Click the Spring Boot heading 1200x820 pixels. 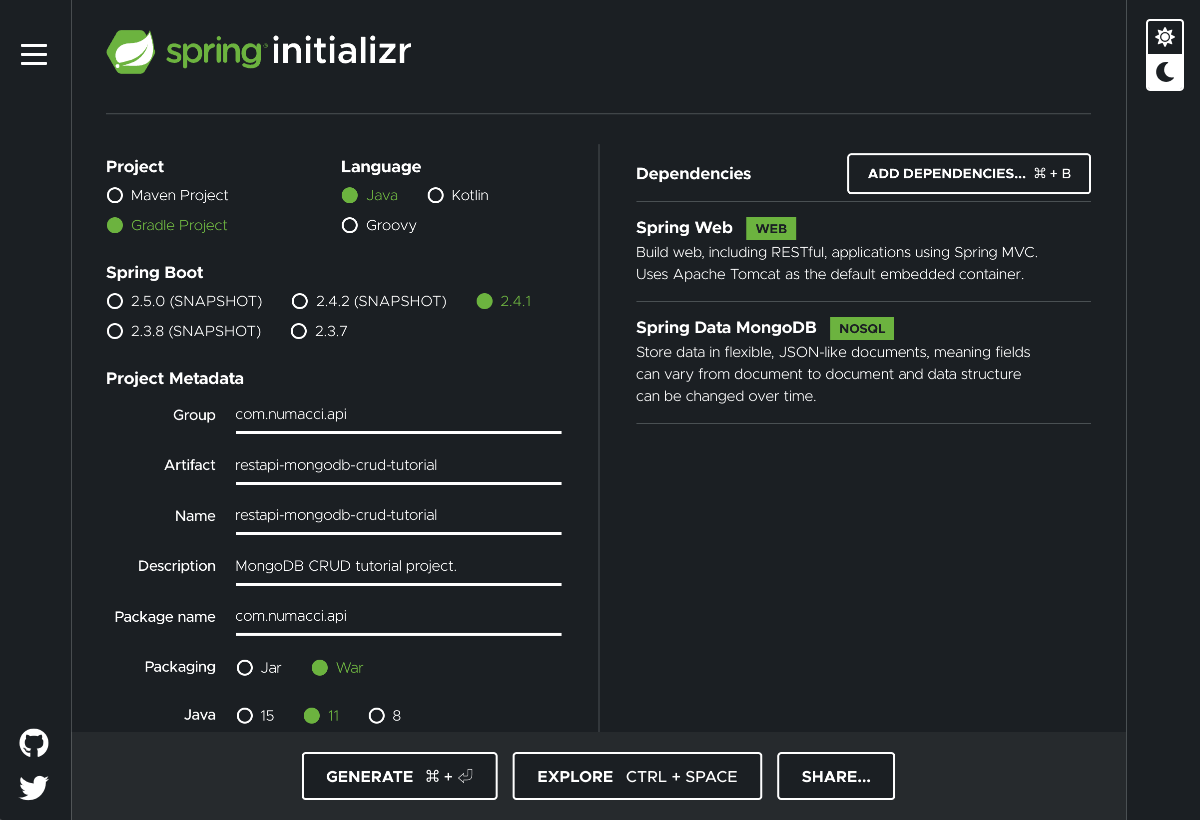click(154, 273)
